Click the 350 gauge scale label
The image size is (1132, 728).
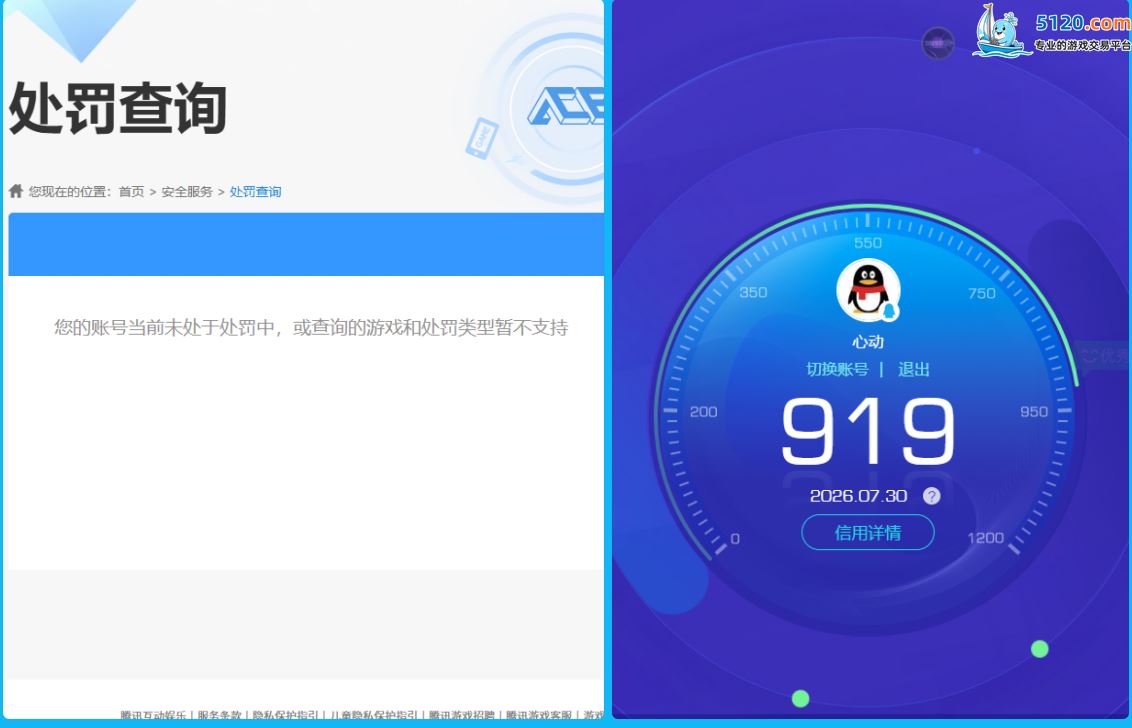[x=753, y=292]
